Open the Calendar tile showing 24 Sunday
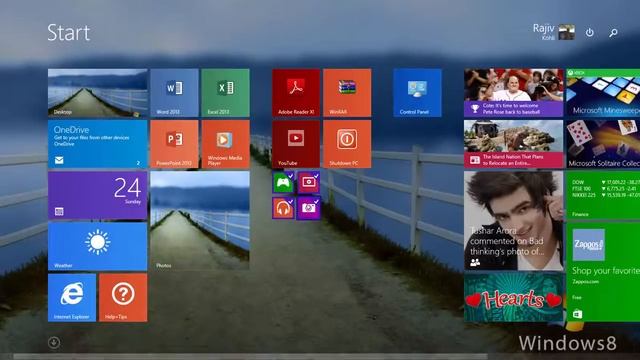The image size is (640, 360). coord(98,195)
